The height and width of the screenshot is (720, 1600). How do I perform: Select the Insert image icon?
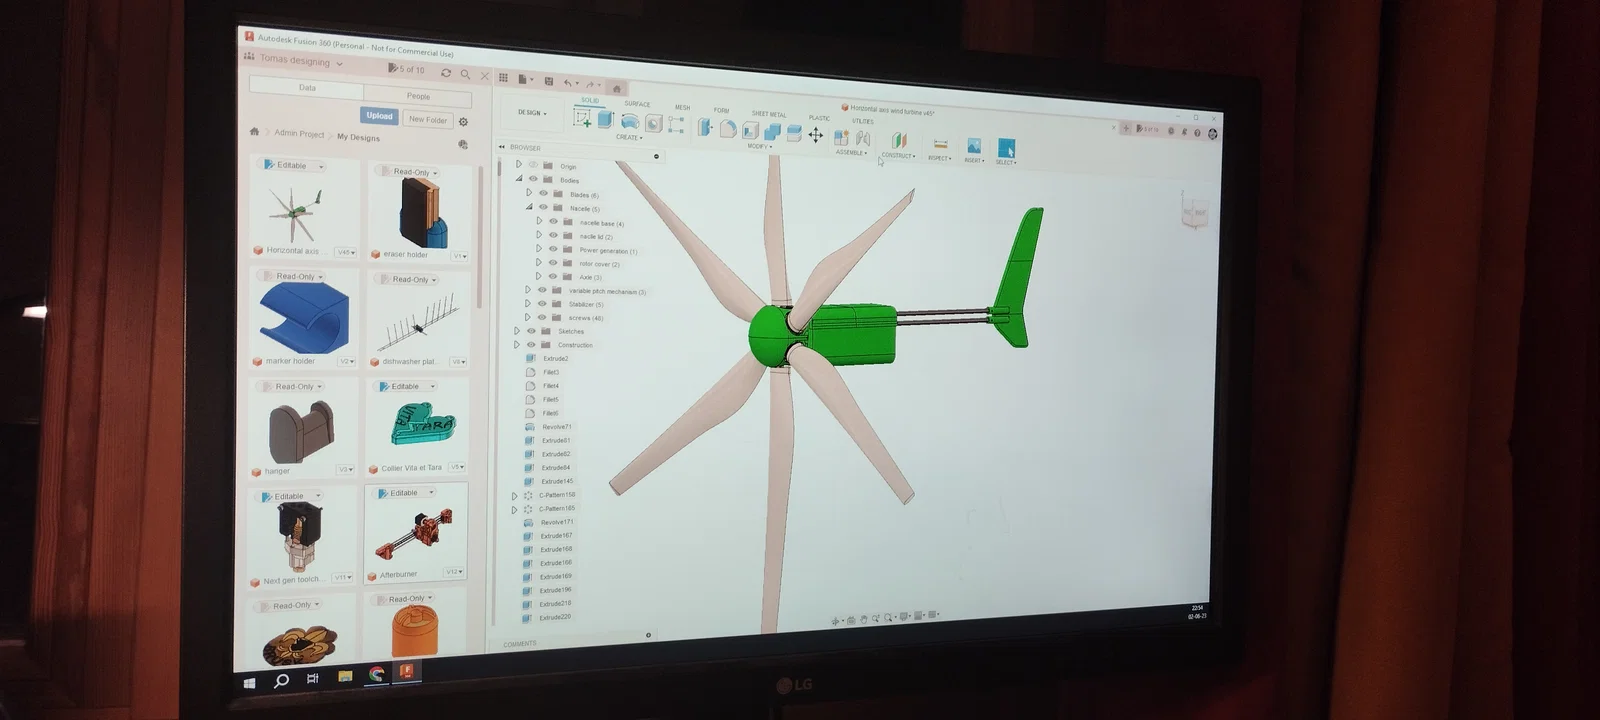(974, 146)
